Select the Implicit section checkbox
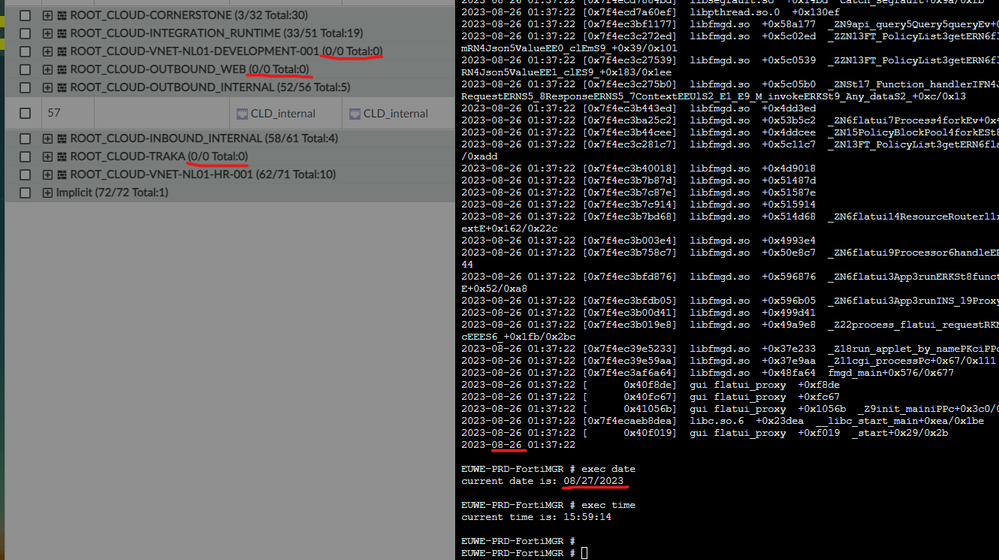This screenshot has width=999, height=560. (25, 192)
